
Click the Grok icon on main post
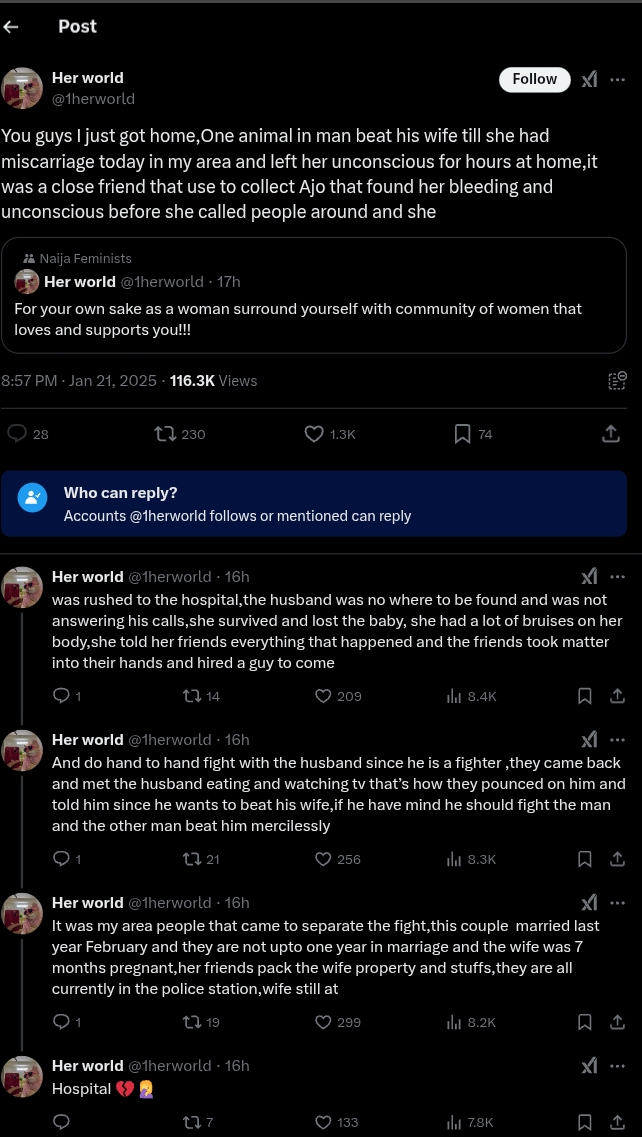click(x=590, y=79)
